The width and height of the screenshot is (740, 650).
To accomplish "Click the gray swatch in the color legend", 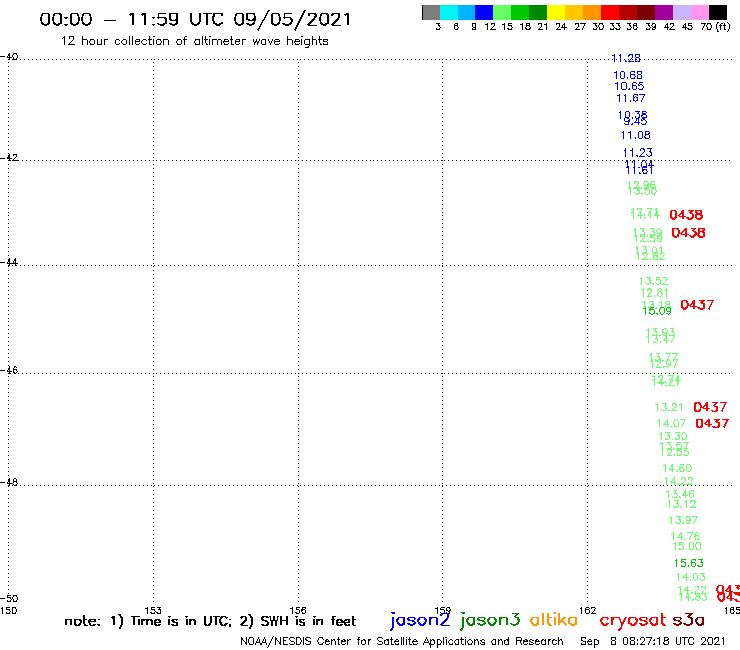I will click(431, 12).
